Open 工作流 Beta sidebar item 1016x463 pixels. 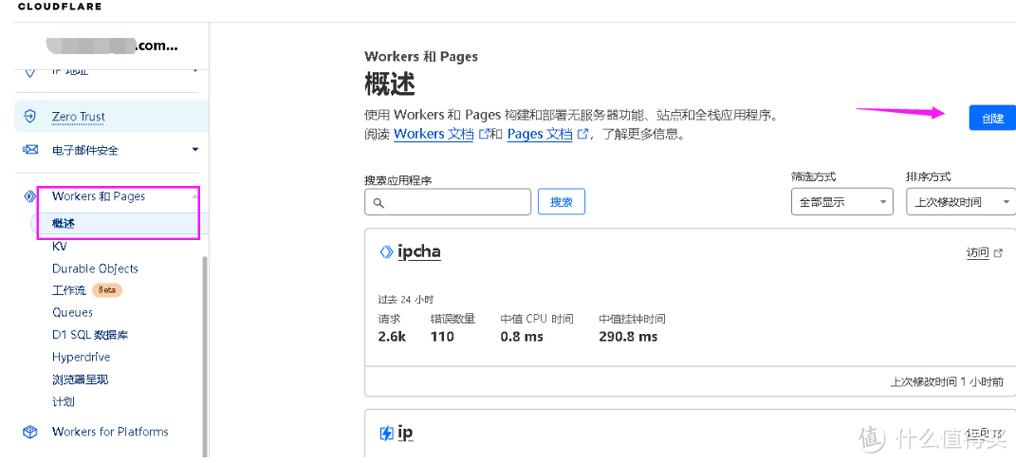(x=69, y=290)
